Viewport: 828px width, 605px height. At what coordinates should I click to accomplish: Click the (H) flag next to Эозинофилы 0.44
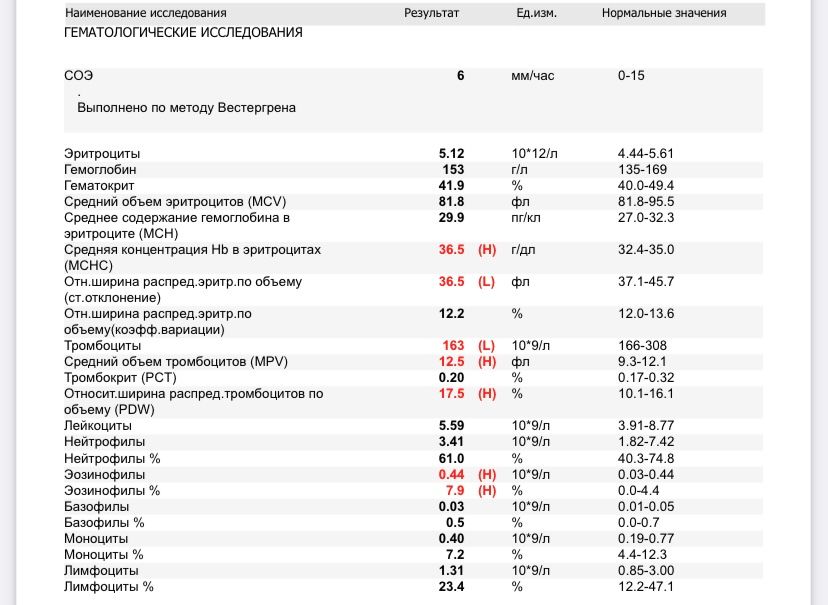tap(486, 475)
